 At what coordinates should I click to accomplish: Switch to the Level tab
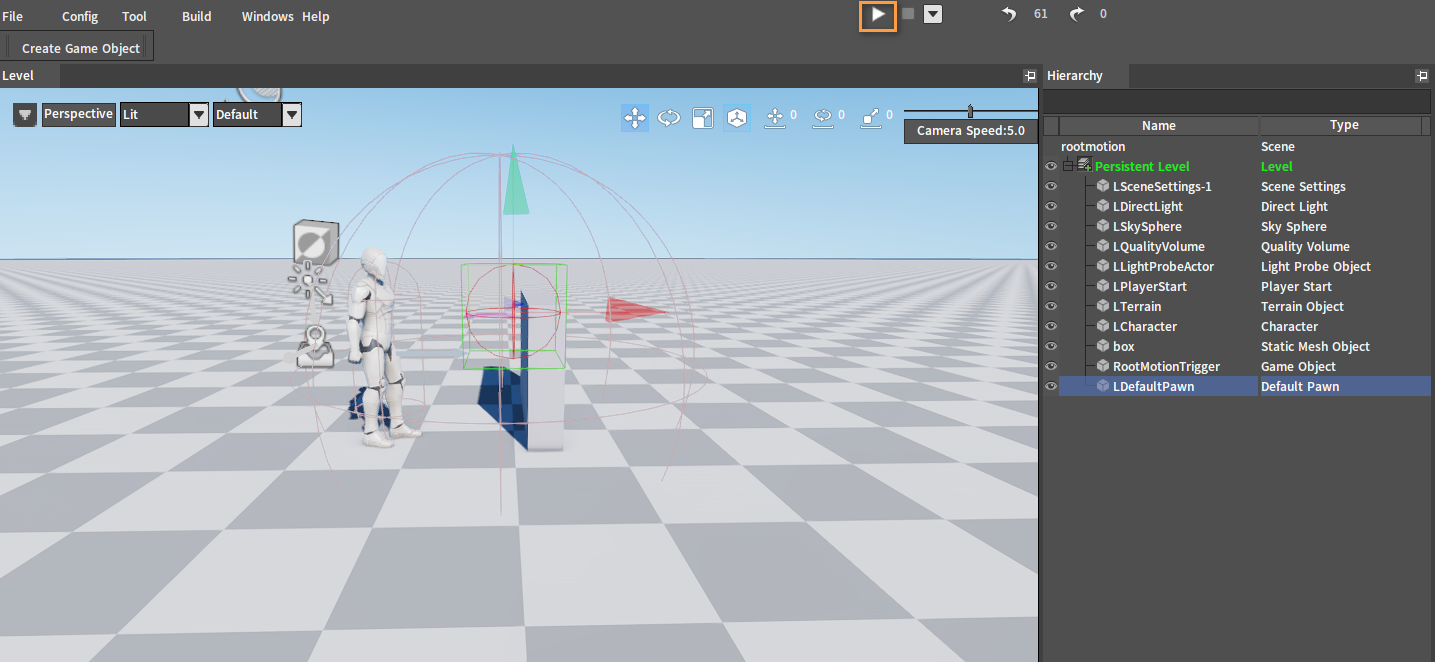click(30, 75)
